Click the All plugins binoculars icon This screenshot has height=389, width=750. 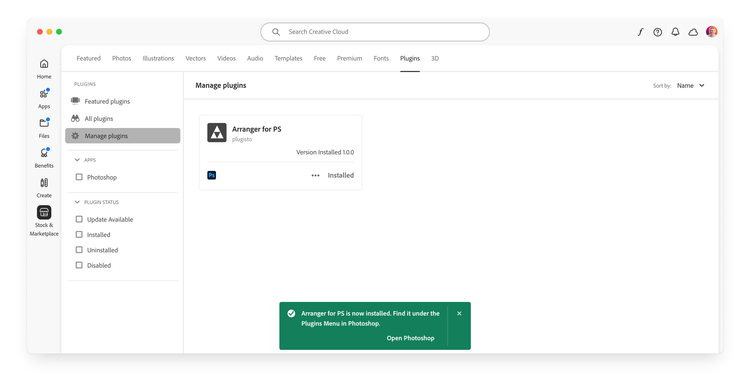(75, 118)
